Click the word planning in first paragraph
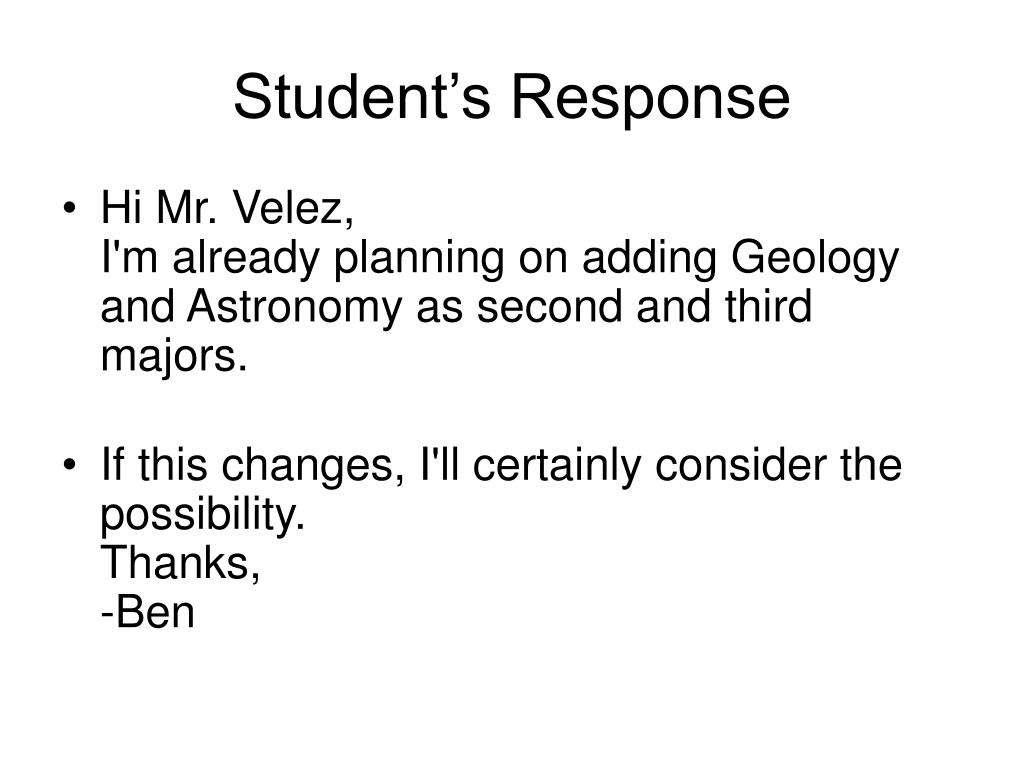The height and width of the screenshot is (768, 1024). [419, 261]
